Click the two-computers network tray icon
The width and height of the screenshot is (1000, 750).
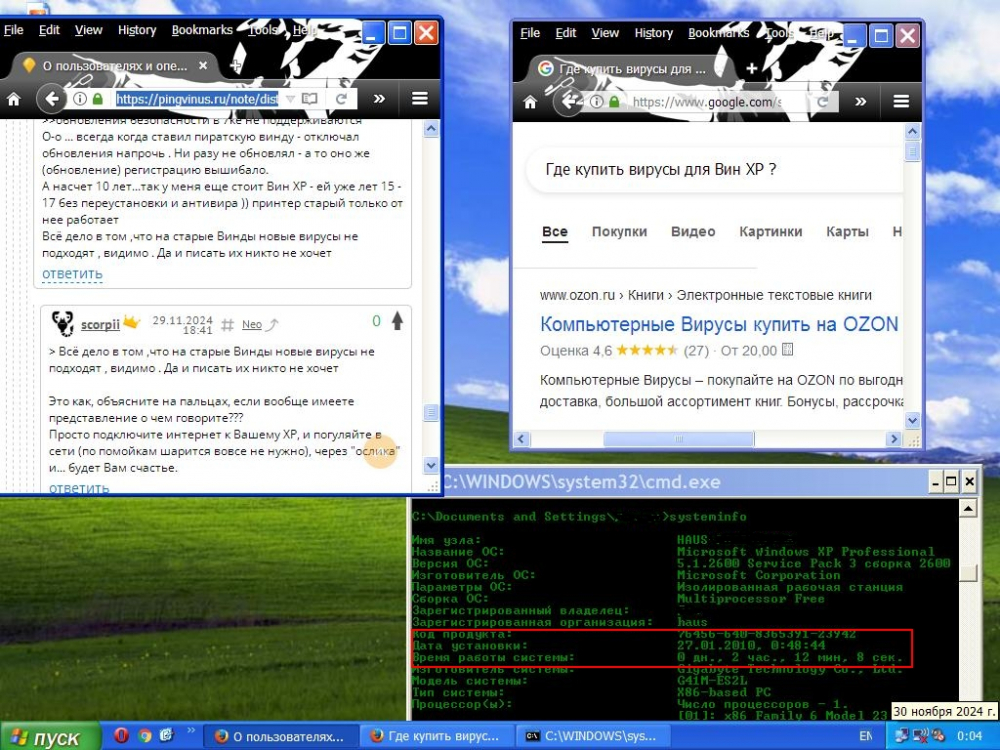coord(901,736)
